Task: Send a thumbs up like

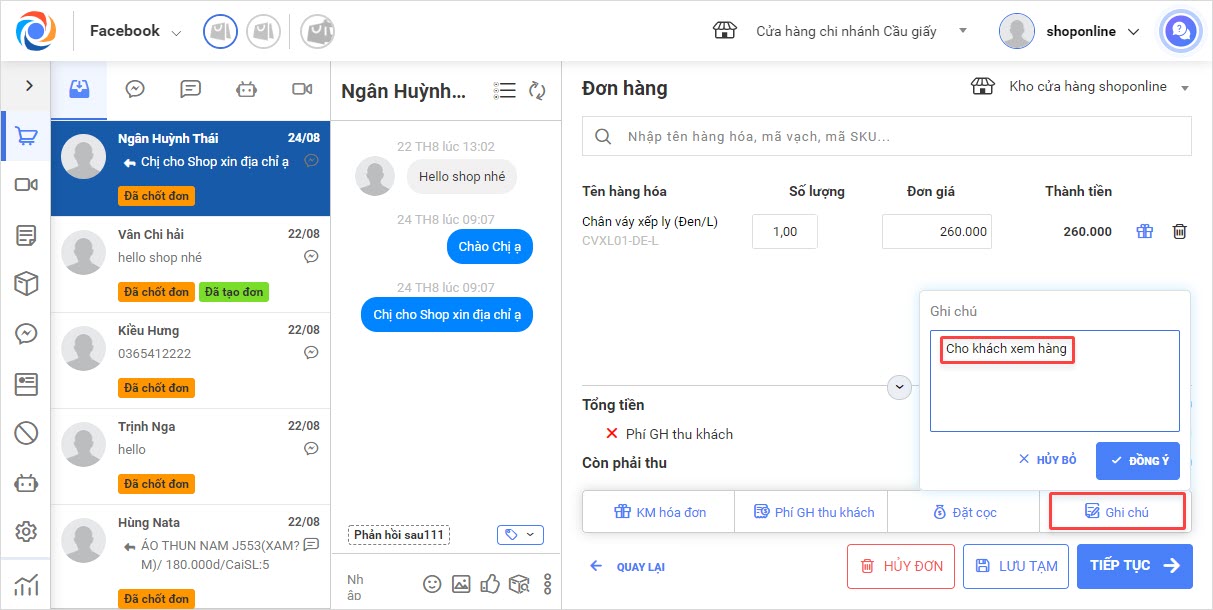Action: (x=490, y=584)
